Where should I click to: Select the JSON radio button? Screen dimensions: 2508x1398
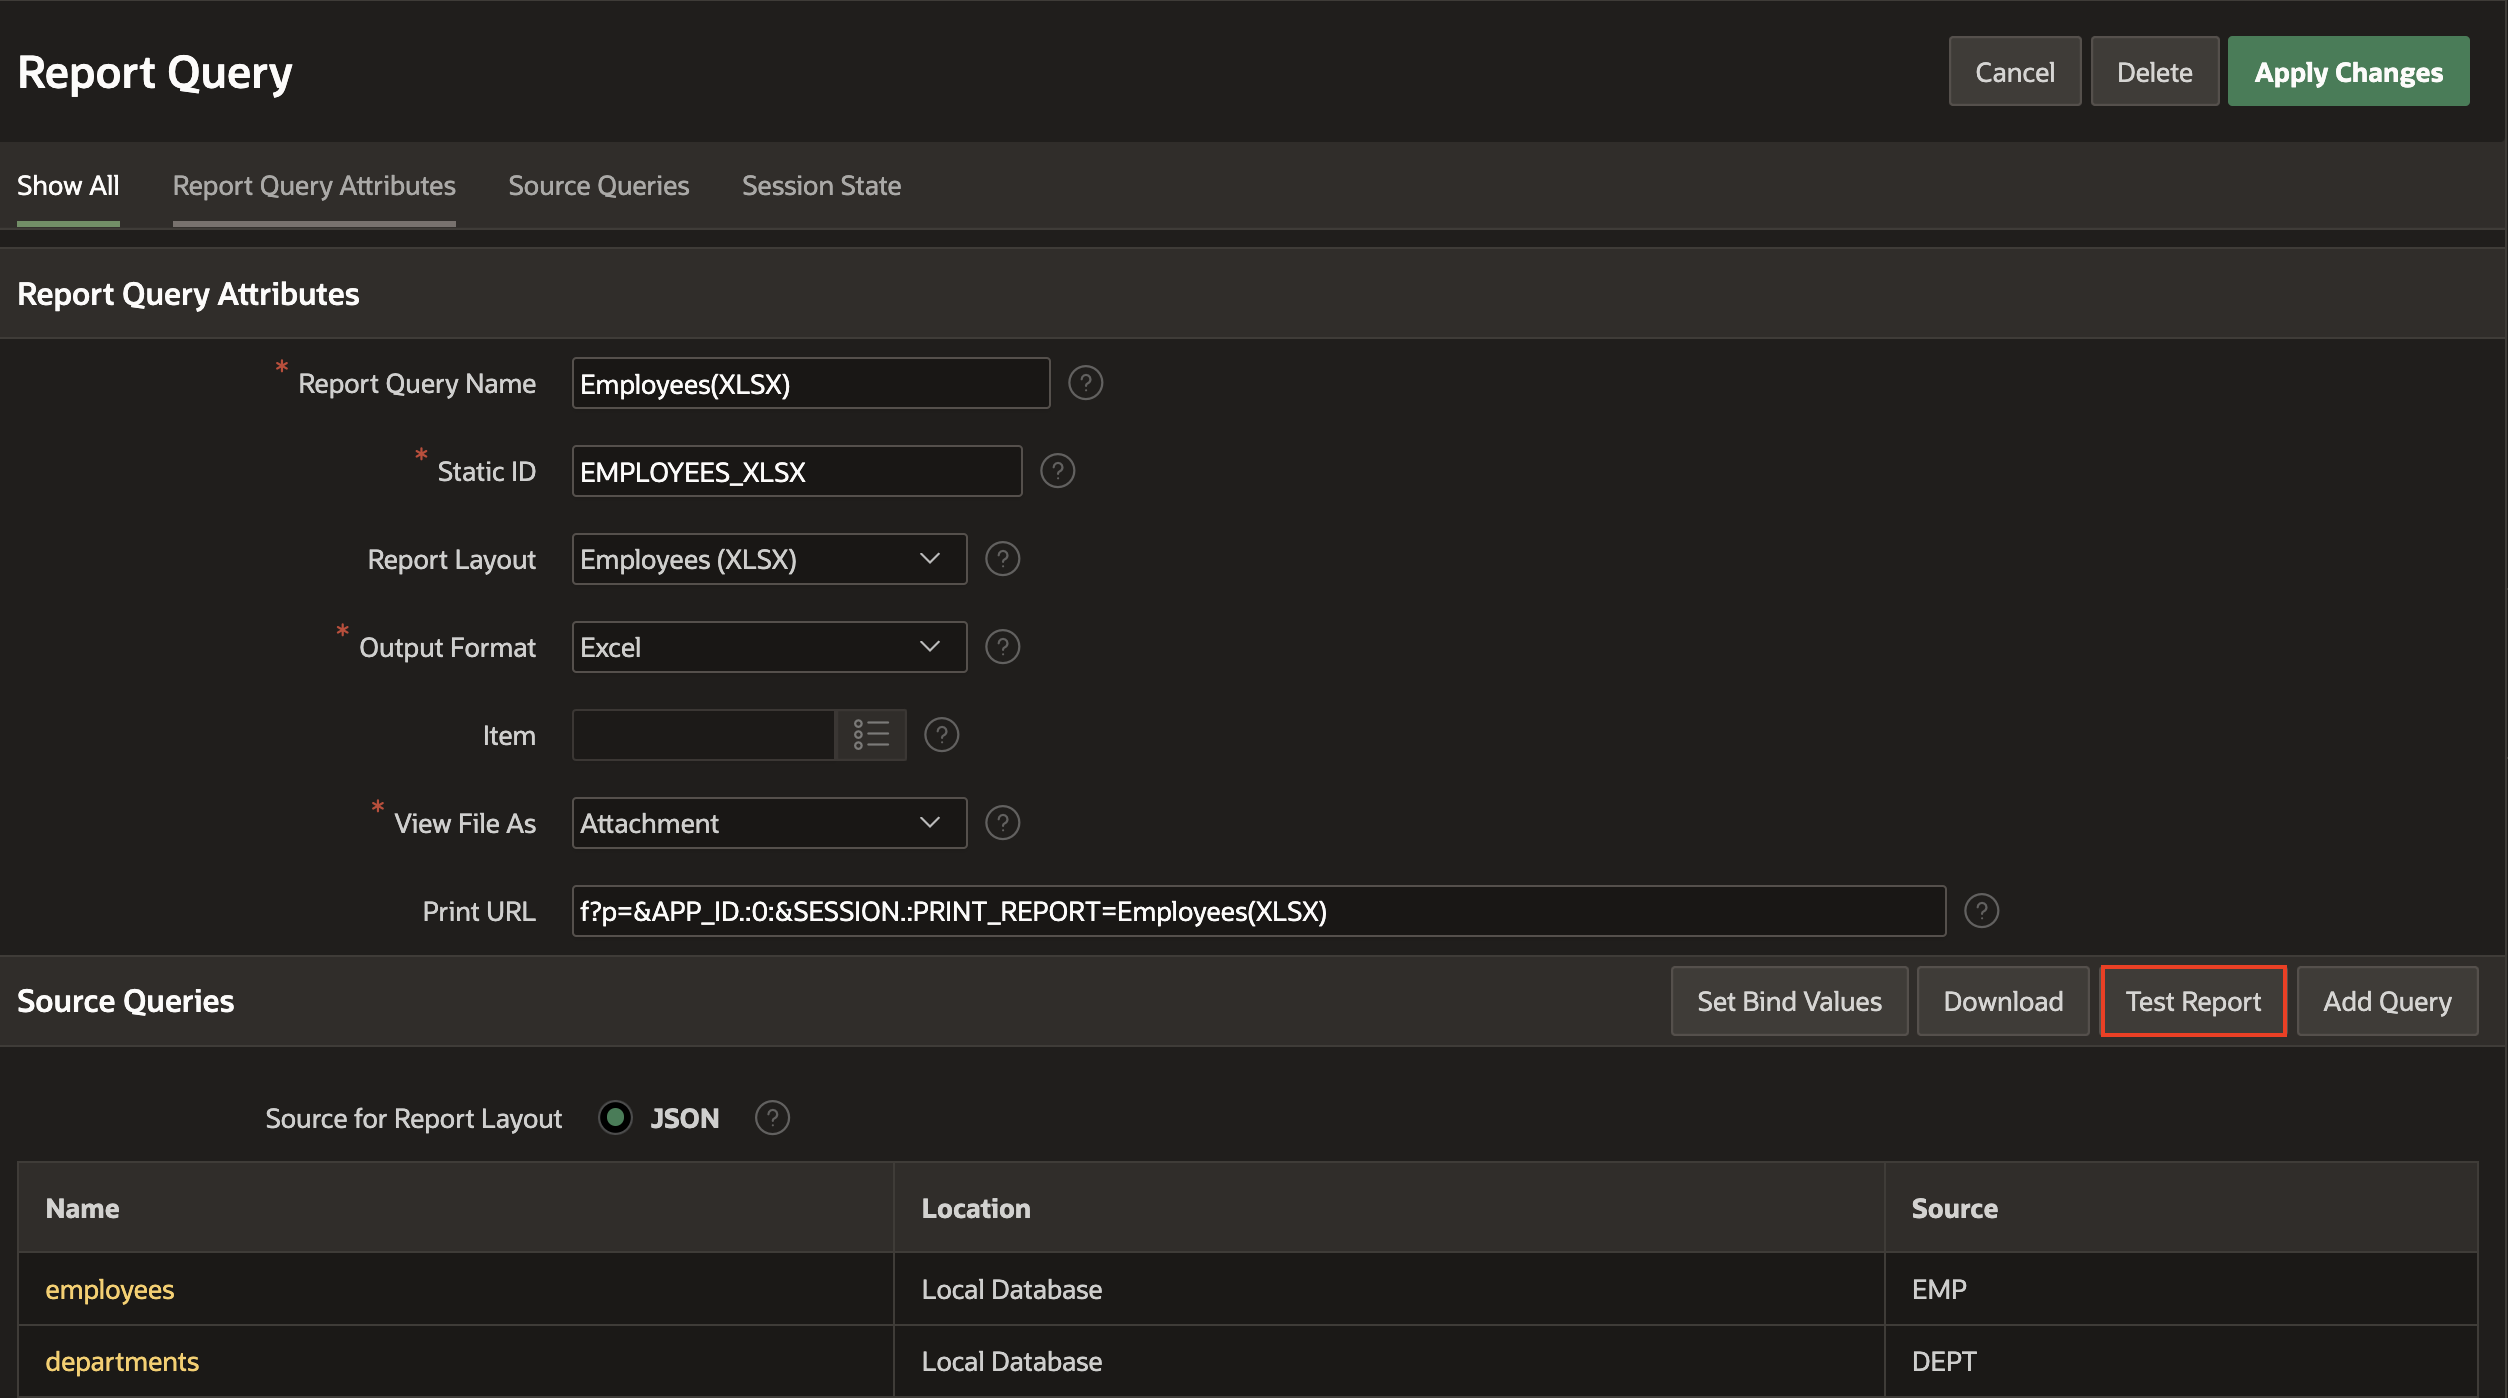coord(615,1118)
